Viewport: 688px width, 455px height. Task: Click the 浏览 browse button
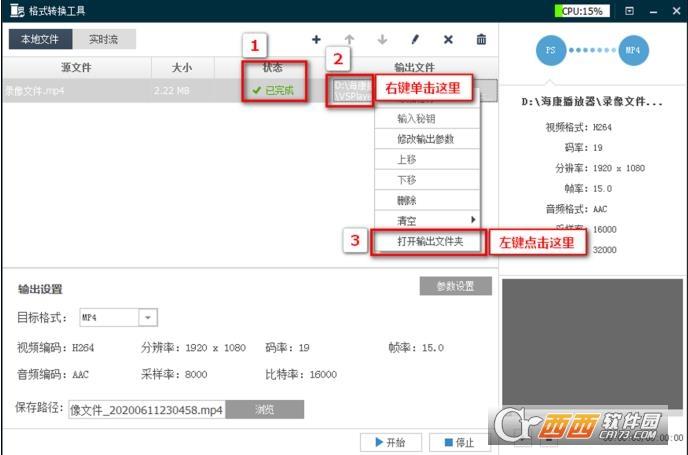point(265,409)
